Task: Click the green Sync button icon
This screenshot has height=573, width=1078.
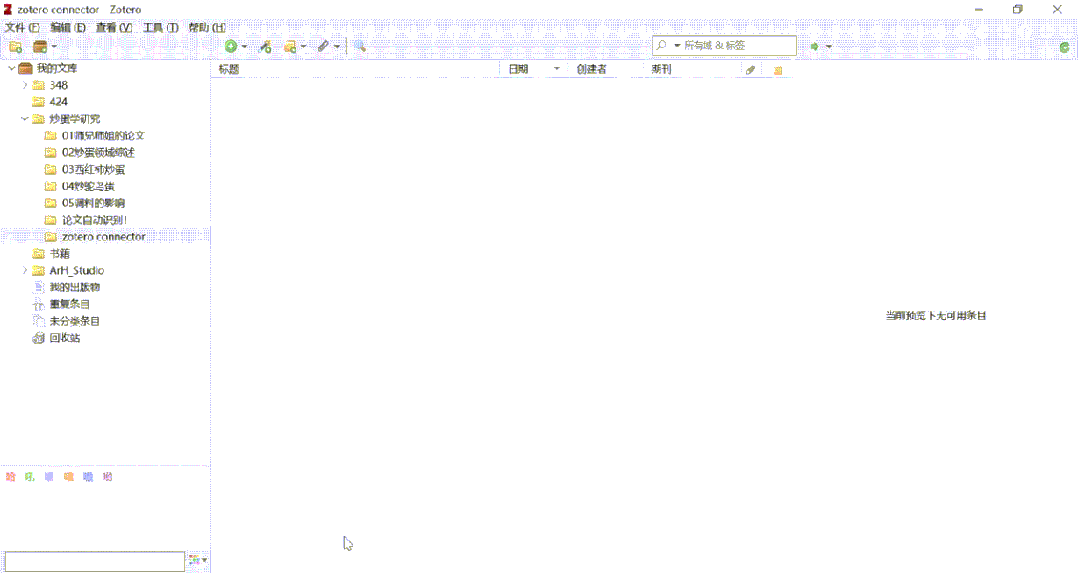Action: [1064, 47]
